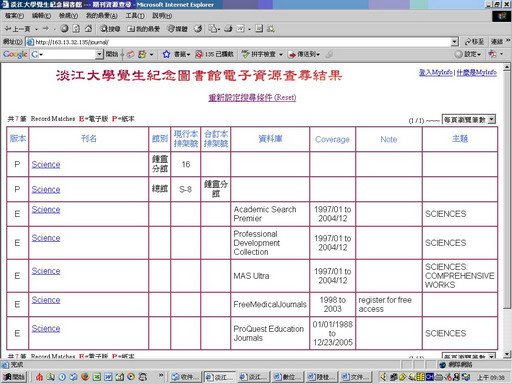The image size is (512, 384).
Task: Expand the Google search box dropdown
Action: pos(99,54)
